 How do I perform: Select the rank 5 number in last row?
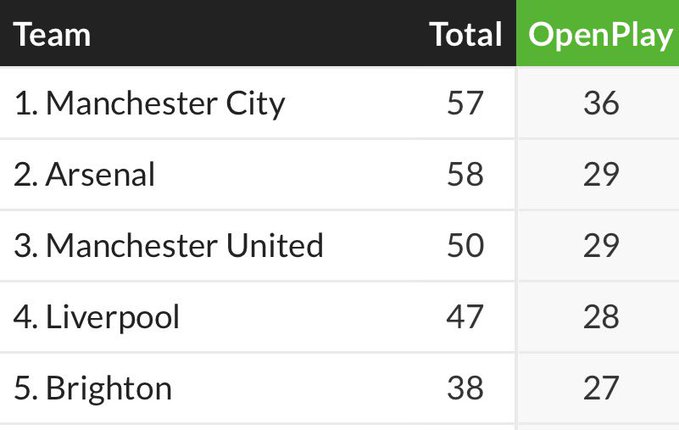(26, 388)
